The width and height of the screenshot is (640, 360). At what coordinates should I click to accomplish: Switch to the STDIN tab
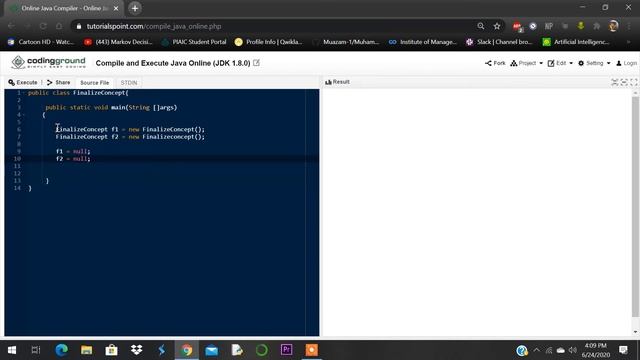coord(129,83)
